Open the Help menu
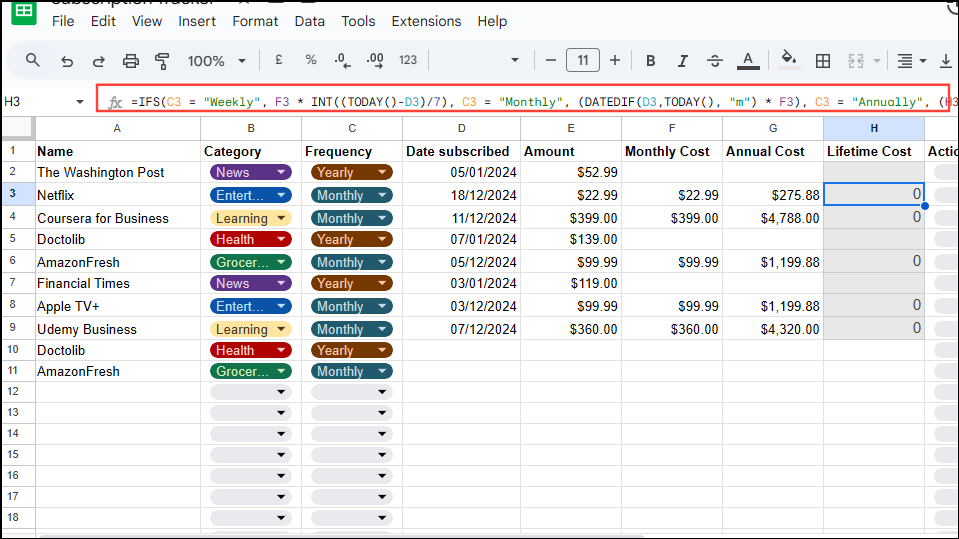 492,21
